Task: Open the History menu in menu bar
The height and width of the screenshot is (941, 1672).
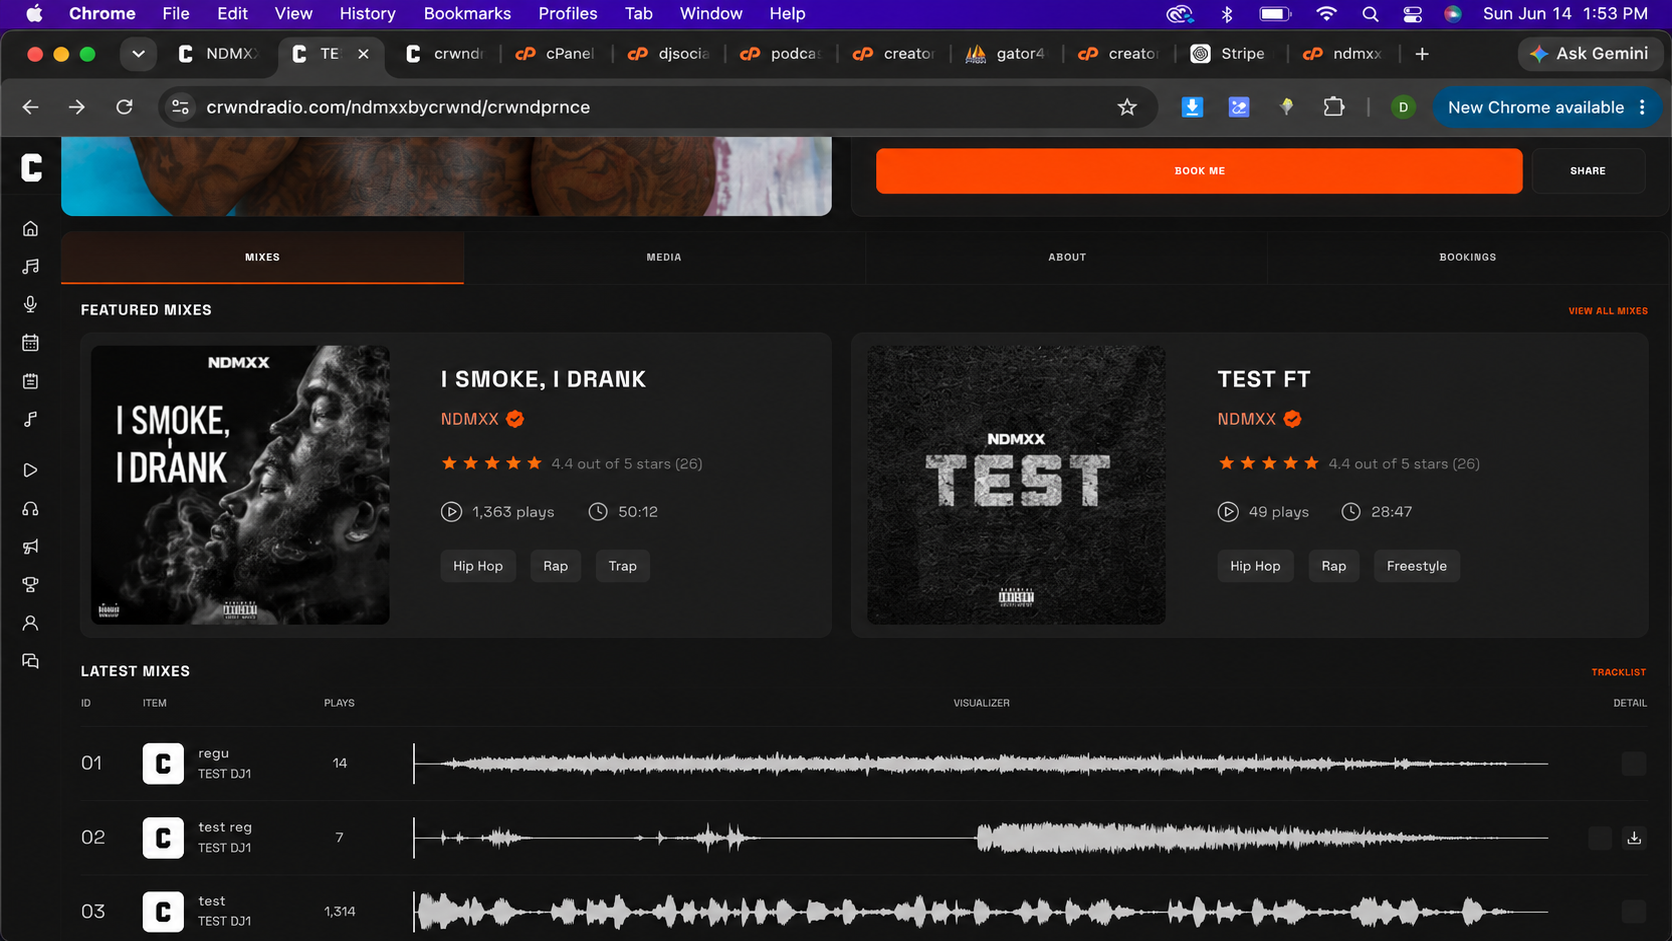Action: pos(367,14)
